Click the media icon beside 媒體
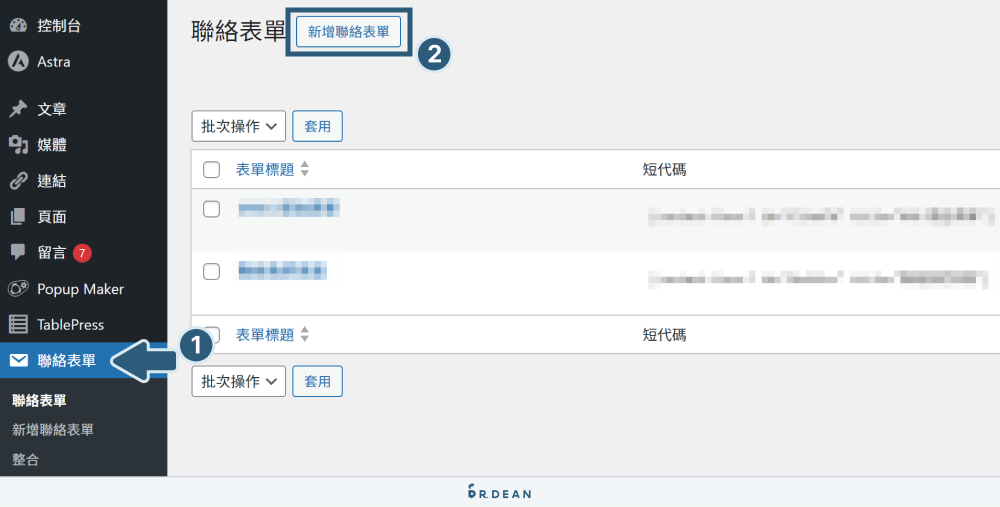 point(18,145)
